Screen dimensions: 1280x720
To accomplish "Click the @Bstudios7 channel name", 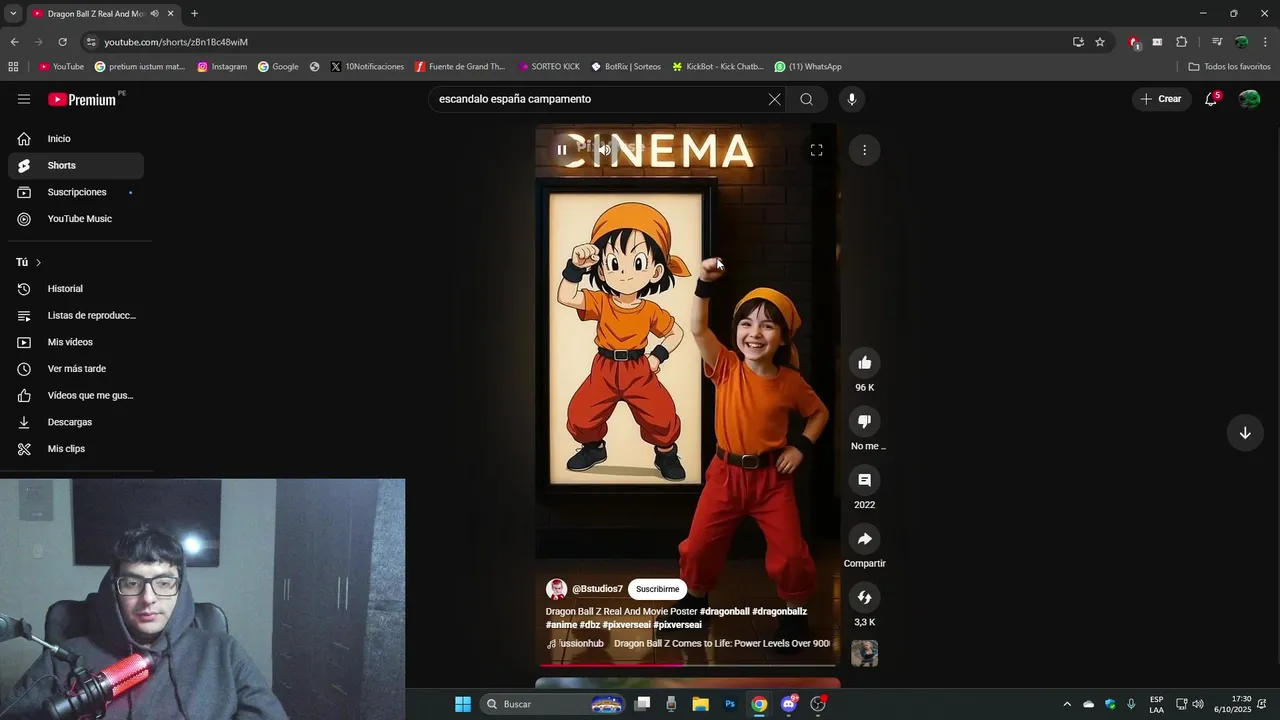I will click(597, 589).
